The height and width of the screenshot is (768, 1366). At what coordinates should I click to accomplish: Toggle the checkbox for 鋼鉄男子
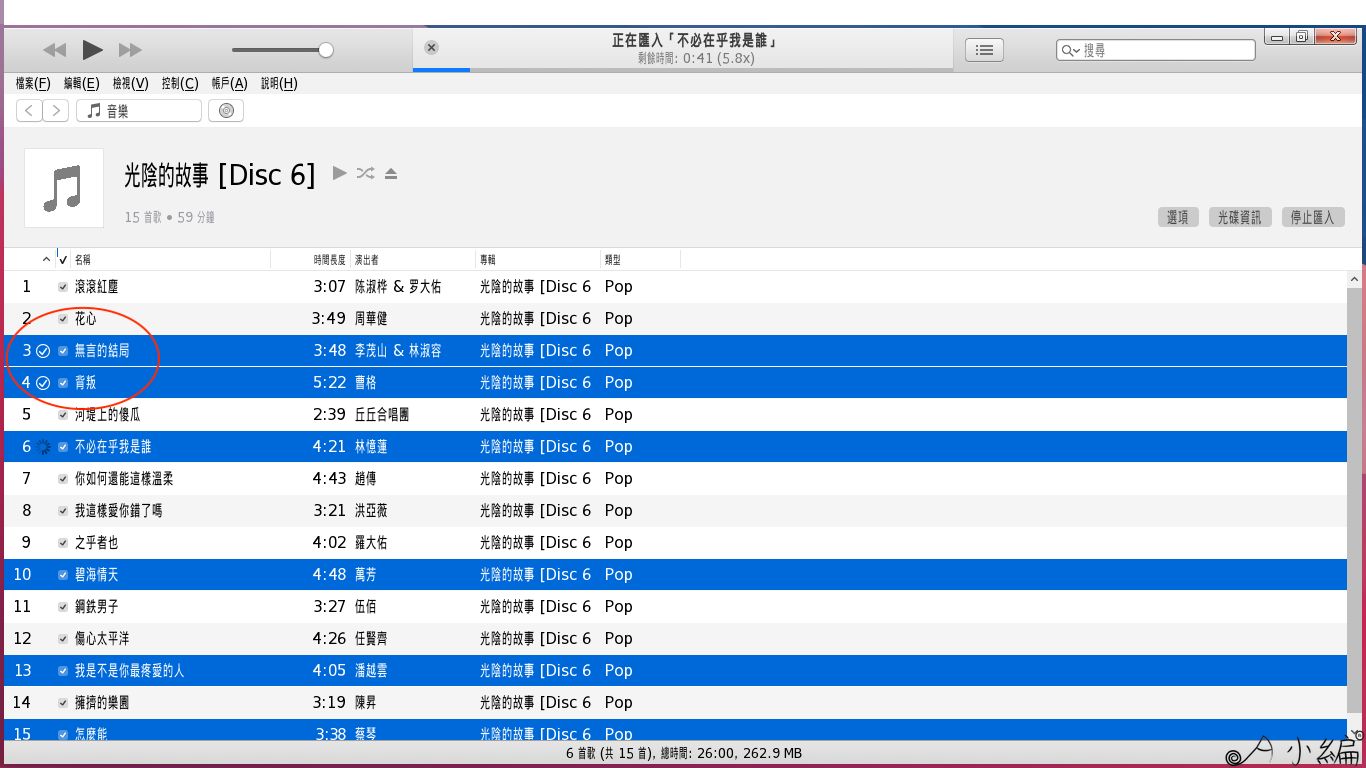point(63,607)
